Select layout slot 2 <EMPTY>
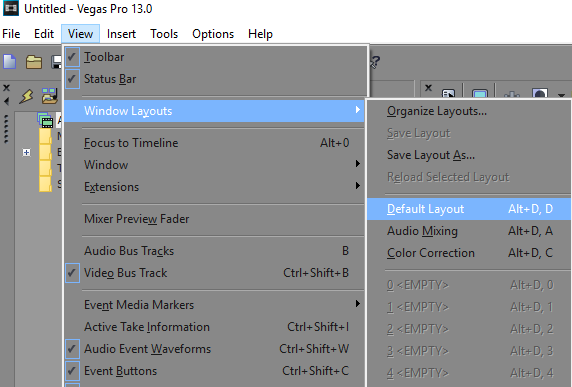 click(x=469, y=329)
